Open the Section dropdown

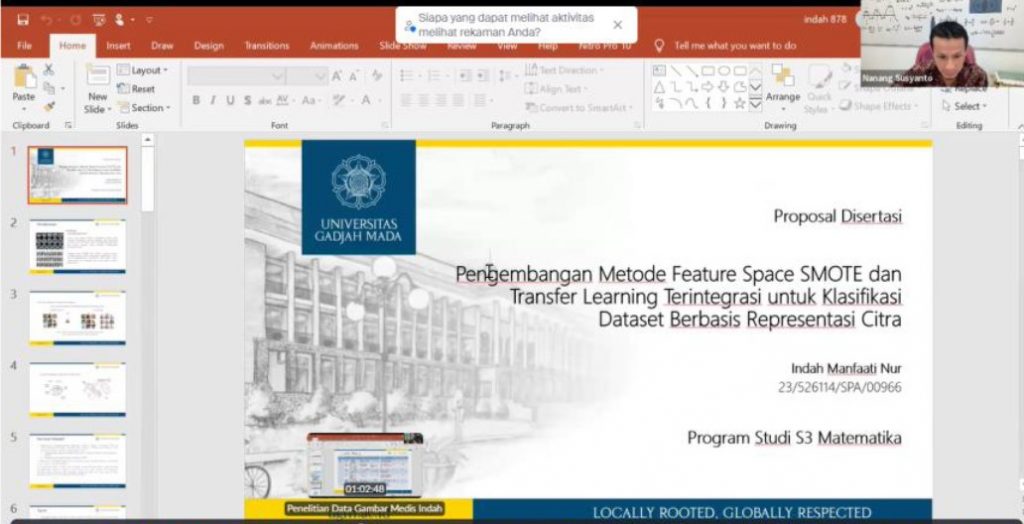144,108
